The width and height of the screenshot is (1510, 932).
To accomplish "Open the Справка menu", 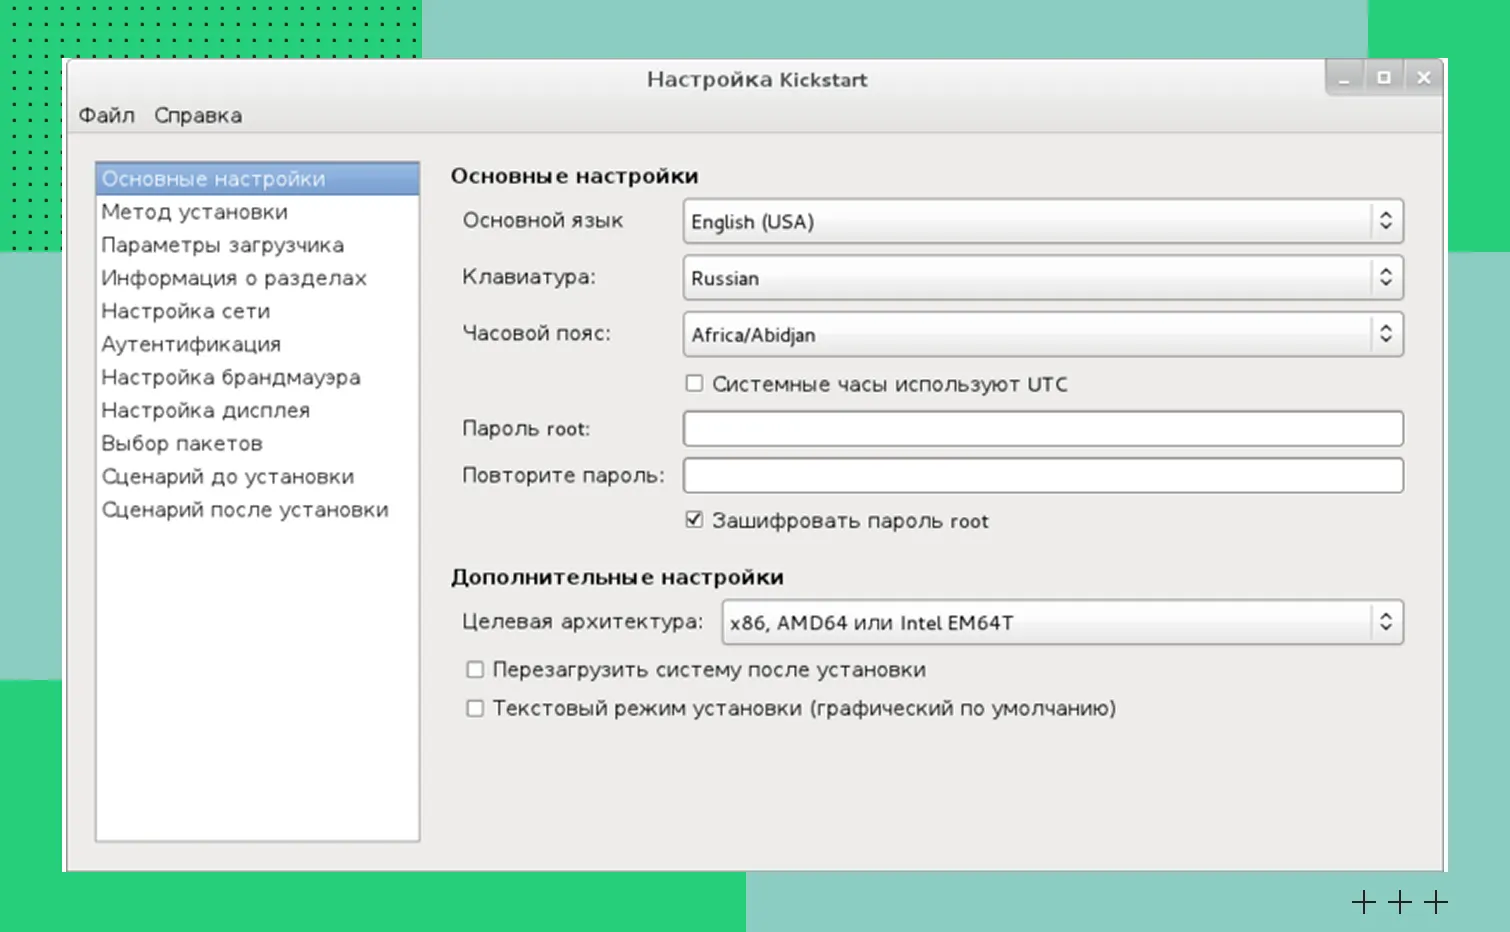I will [198, 116].
